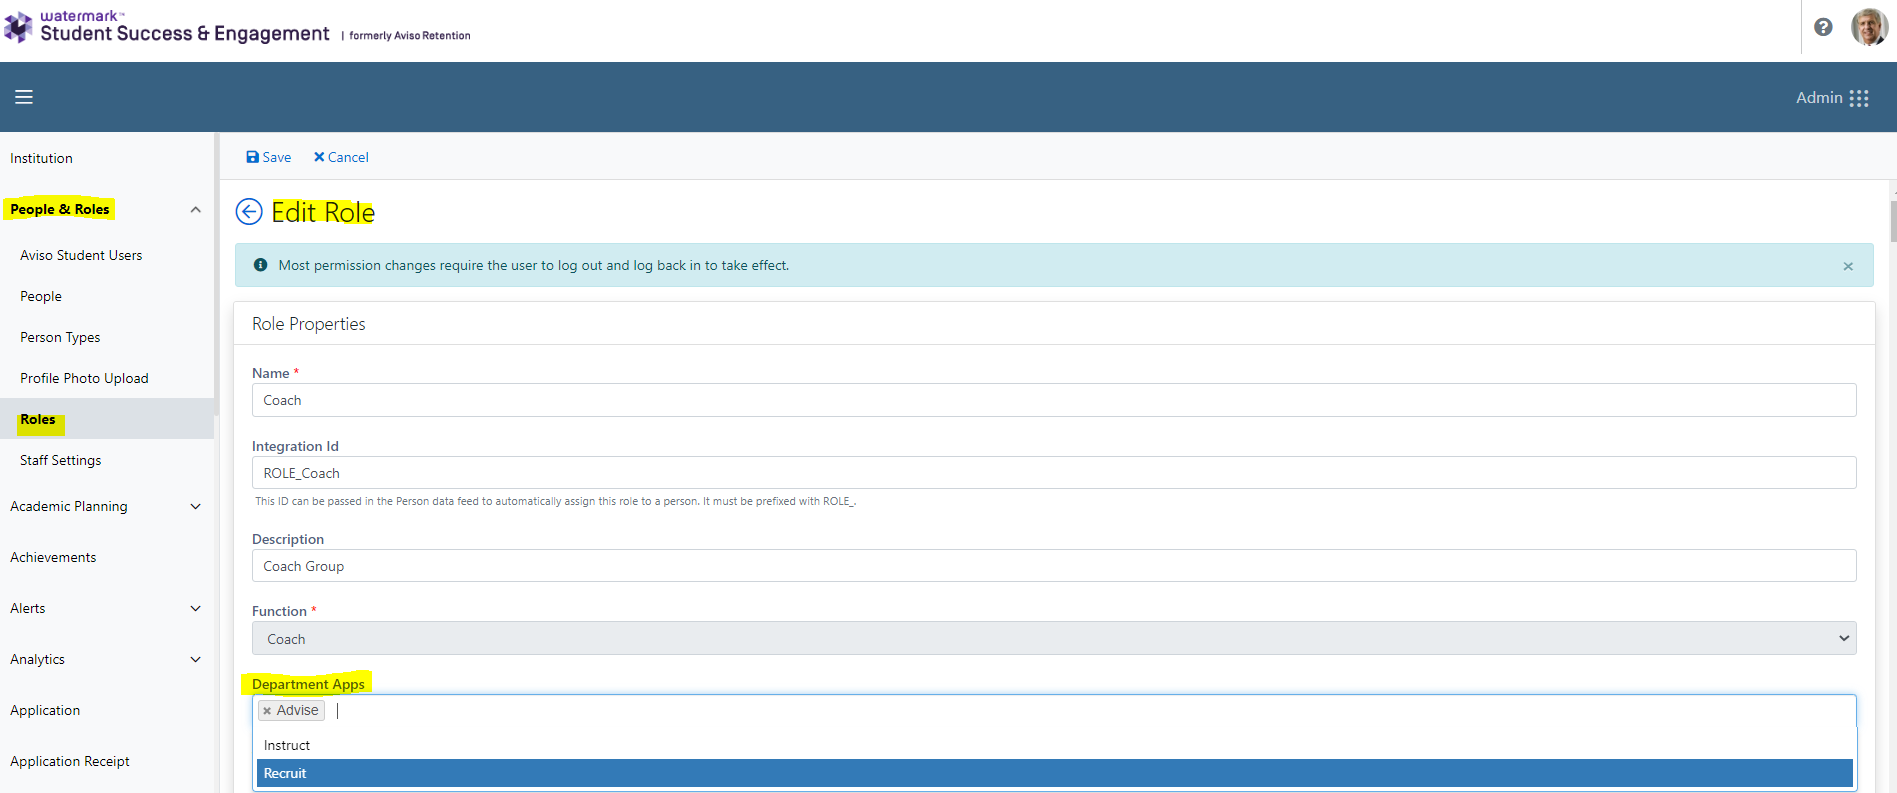Open Application Receipt
This screenshot has height=793, width=1897.
point(70,761)
